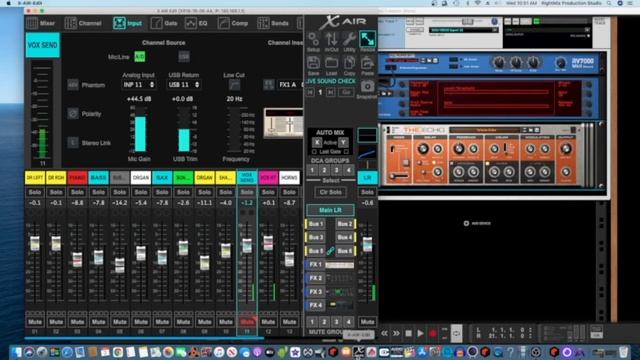Click the Reason rewind transport button
The width and height of the screenshot is (640, 360).
tap(384, 333)
